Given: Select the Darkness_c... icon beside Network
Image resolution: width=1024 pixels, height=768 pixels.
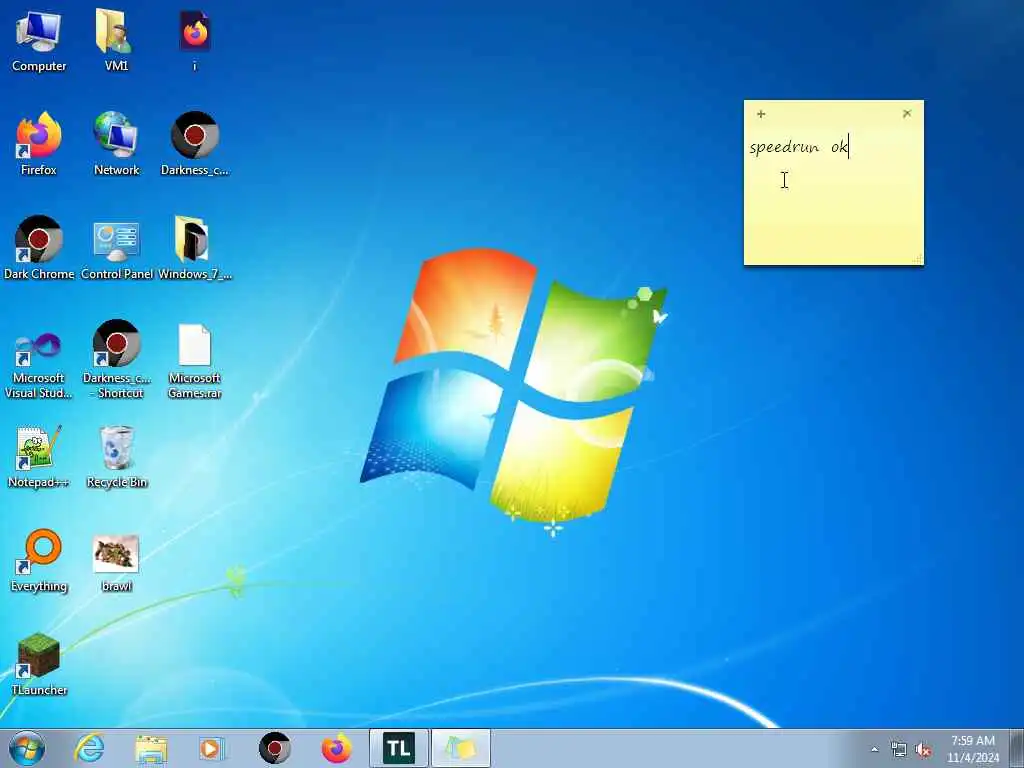Looking at the screenshot, I should click(195, 144).
